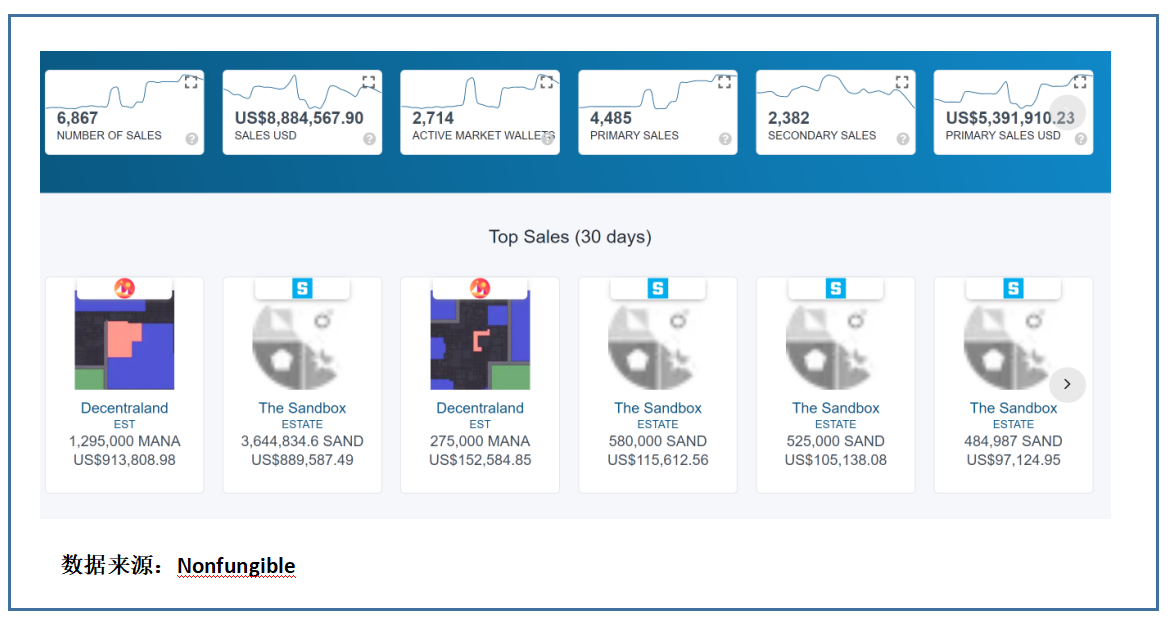Select the 1,295,000 MANA price
Image resolution: width=1174 pixels, height=624 pixels.
click(x=124, y=441)
